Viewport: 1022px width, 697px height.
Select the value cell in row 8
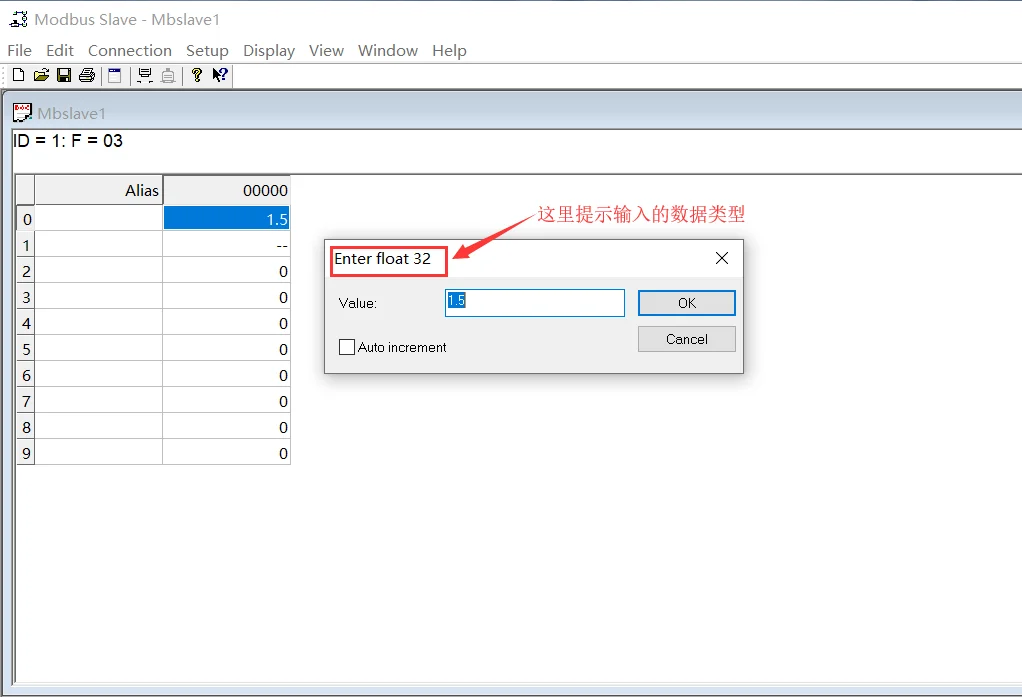[226, 428]
